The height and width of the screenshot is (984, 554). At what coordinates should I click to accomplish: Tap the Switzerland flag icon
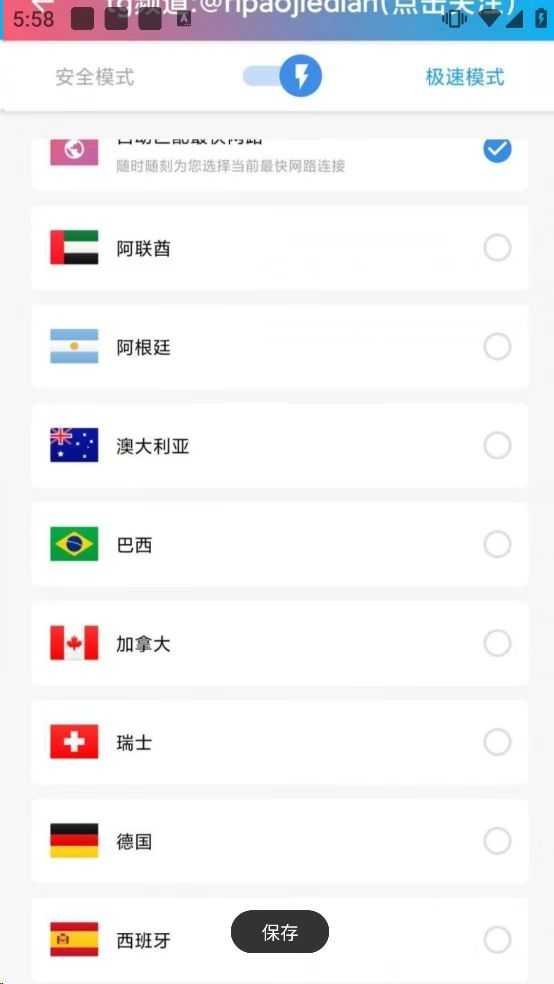pyautogui.click(x=74, y=742)
